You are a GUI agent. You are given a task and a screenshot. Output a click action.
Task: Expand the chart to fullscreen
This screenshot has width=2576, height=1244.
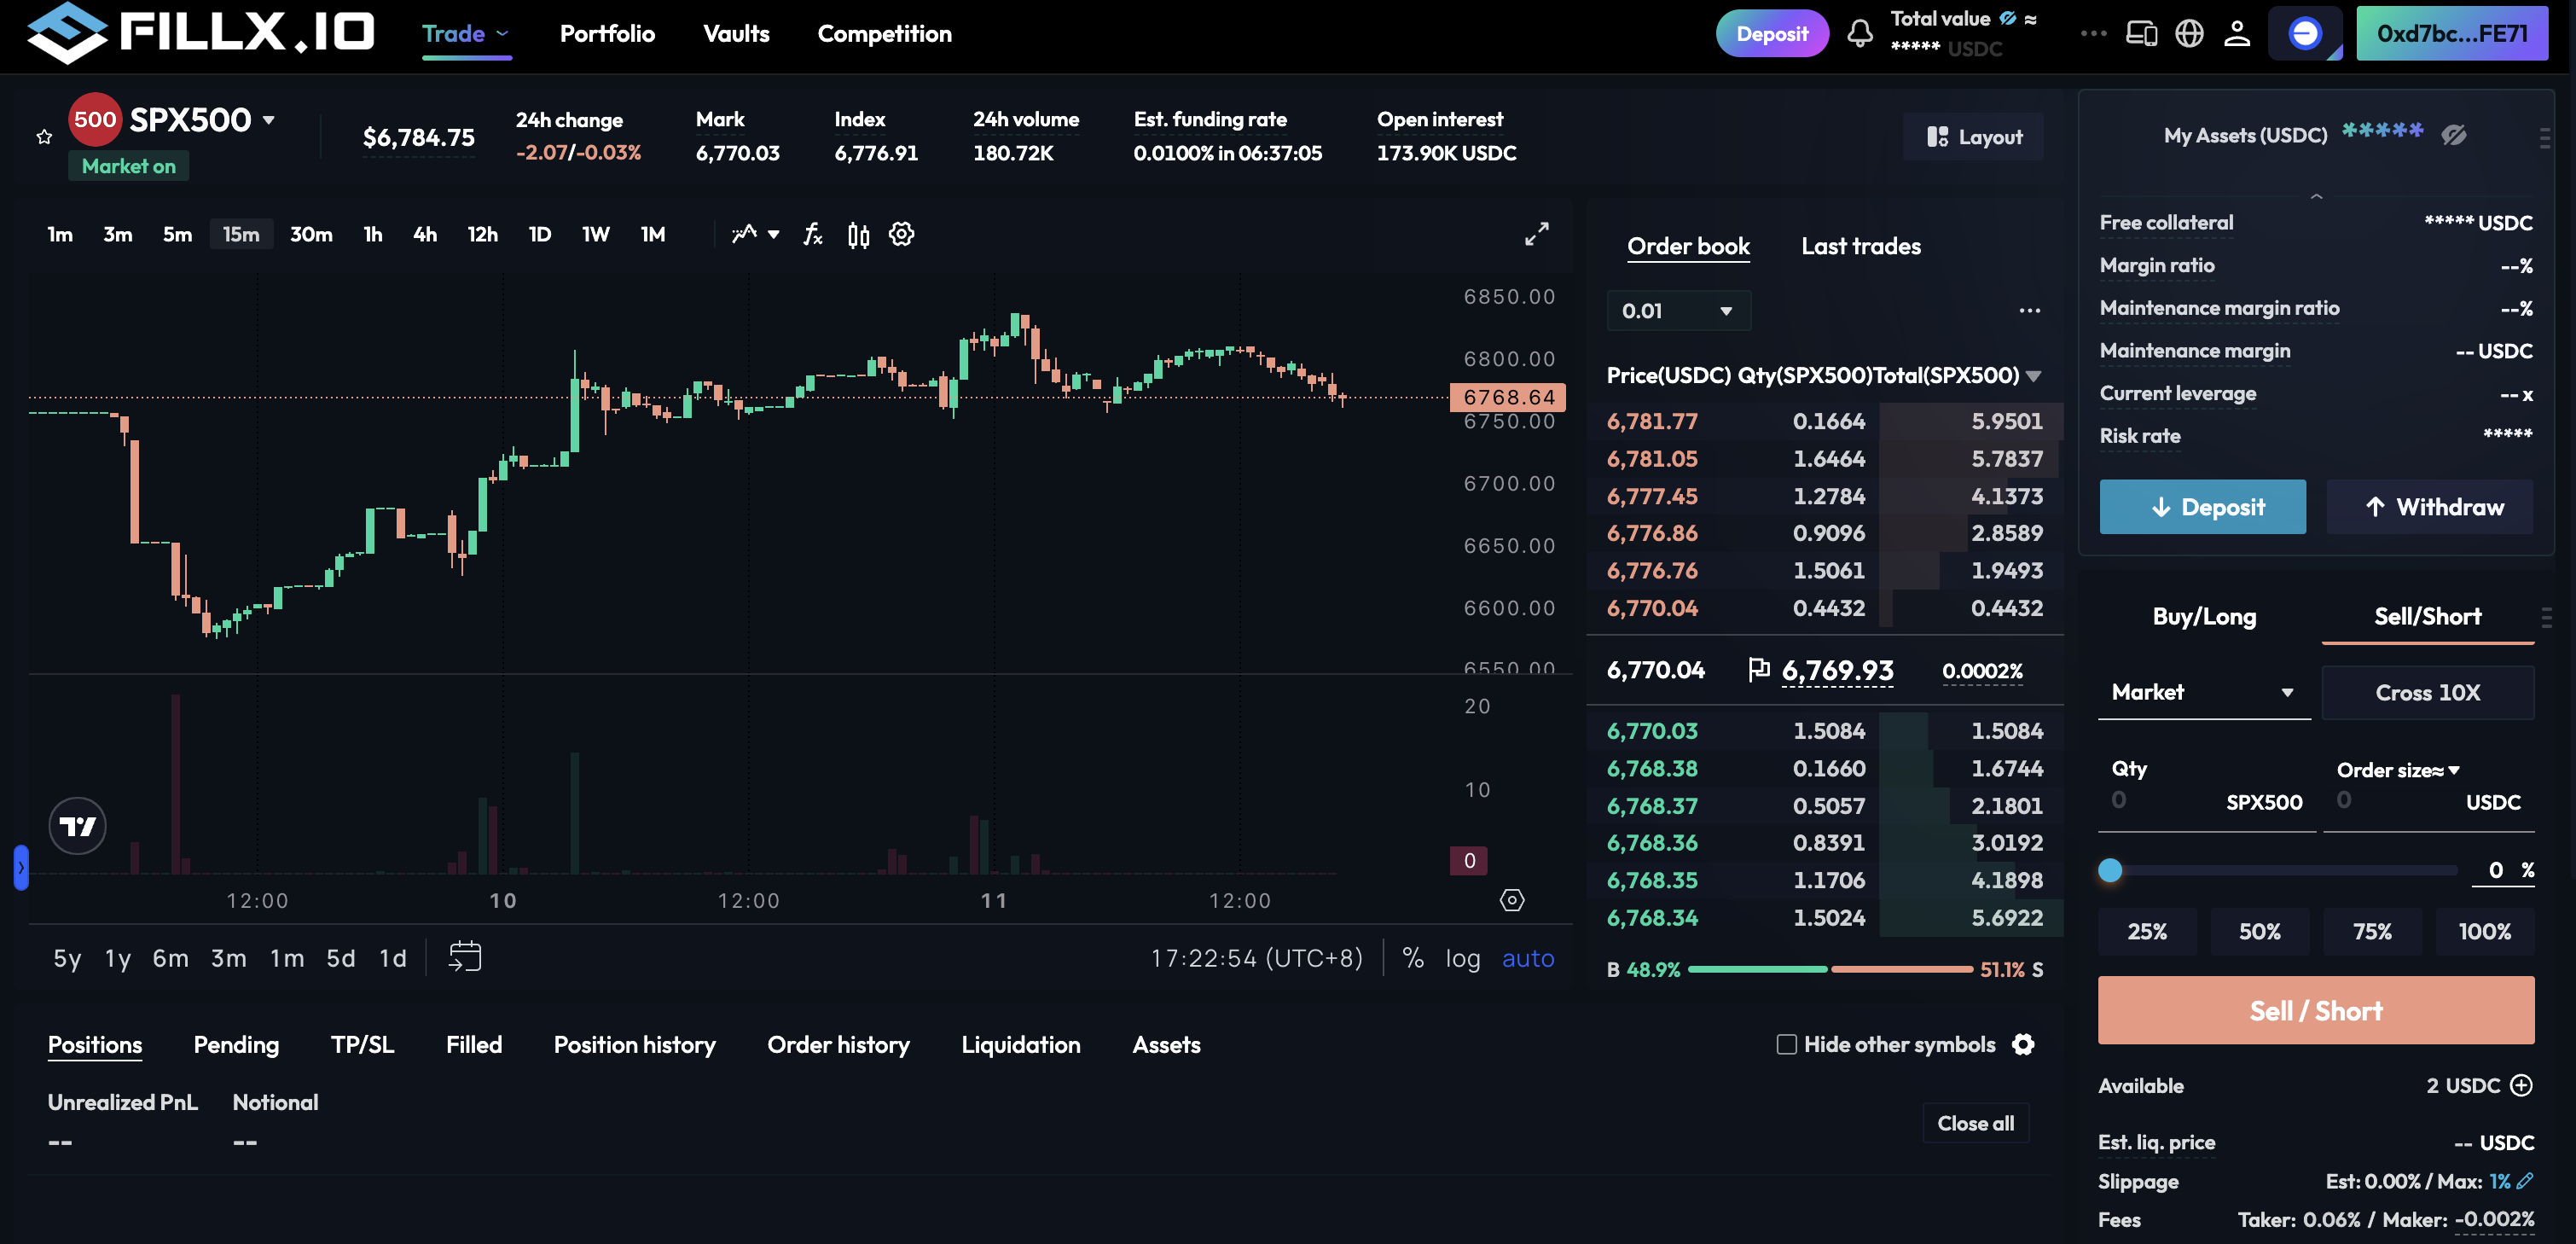(x=1537, y=234)
